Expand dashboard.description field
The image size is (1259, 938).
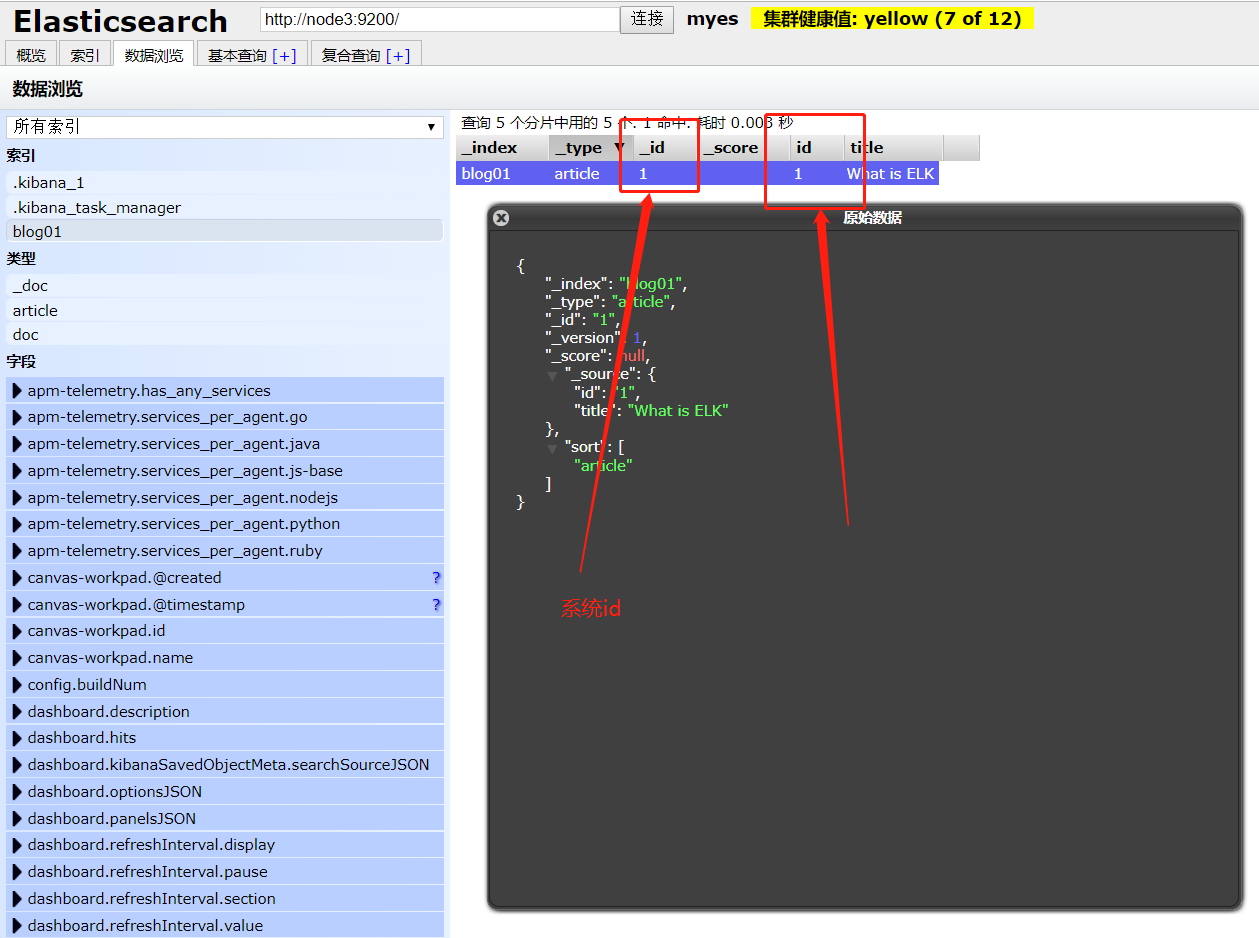point(225,712)
